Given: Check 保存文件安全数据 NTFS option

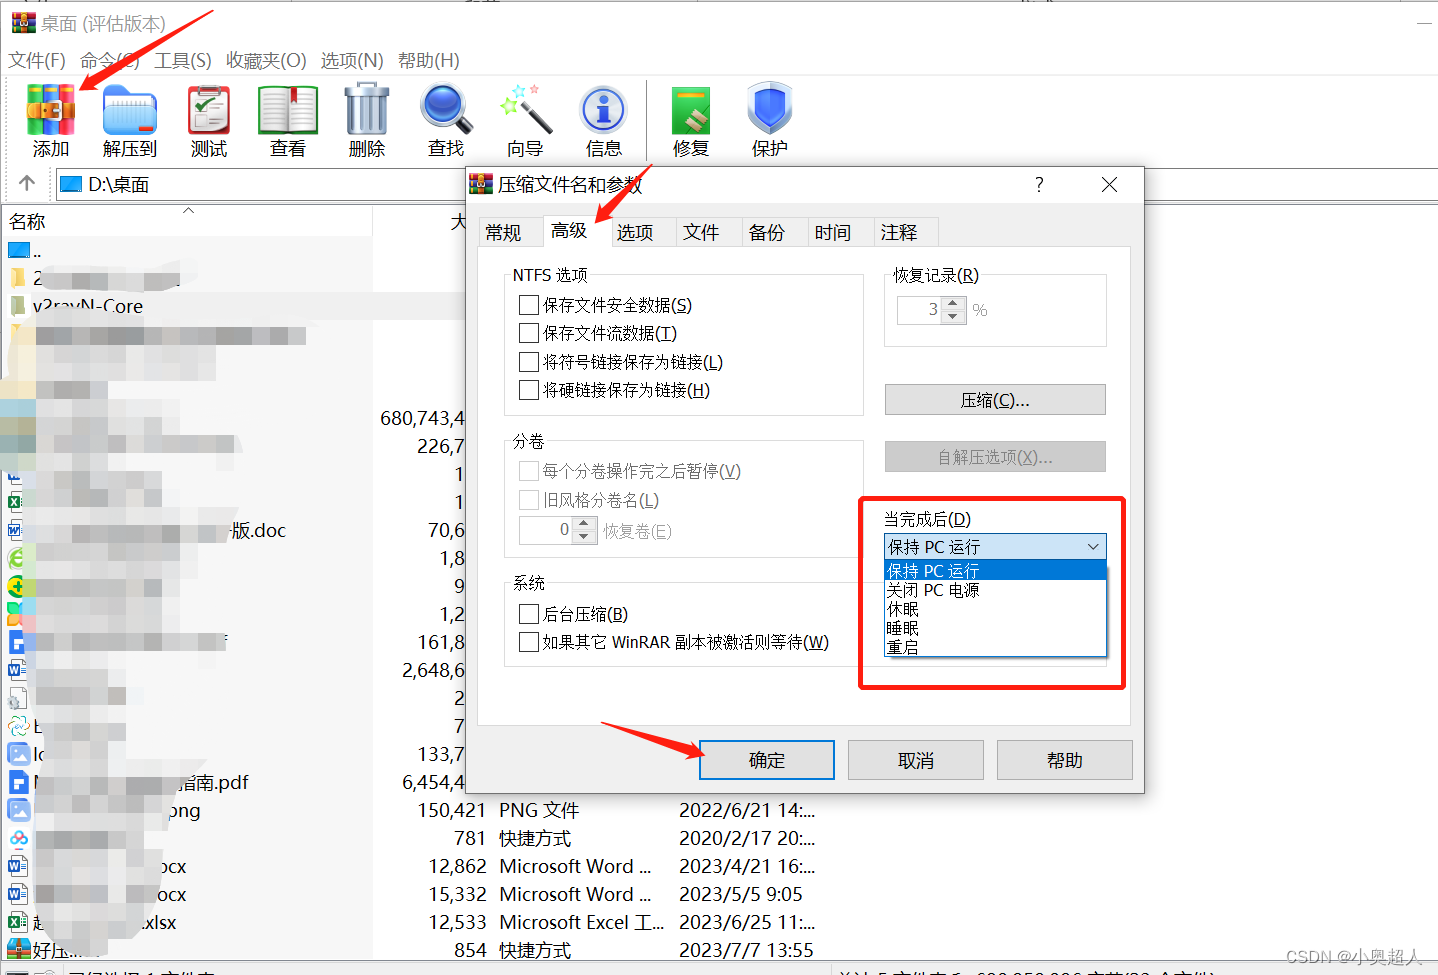Looking at the screenshot, I should pyautogui.click(x=529, y=305).
